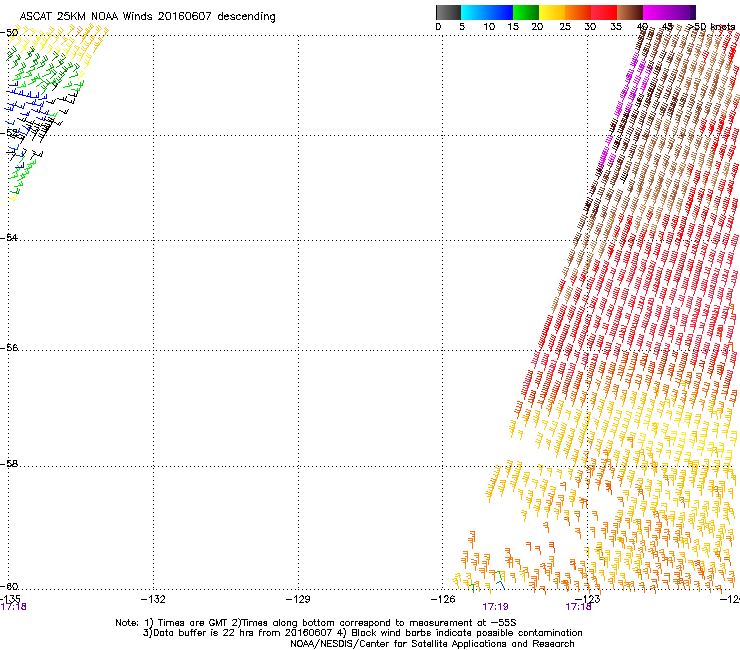Screen dimensions: 740x650
Task: Click the '>50 knots' legend label
Action: pos(711,27)
